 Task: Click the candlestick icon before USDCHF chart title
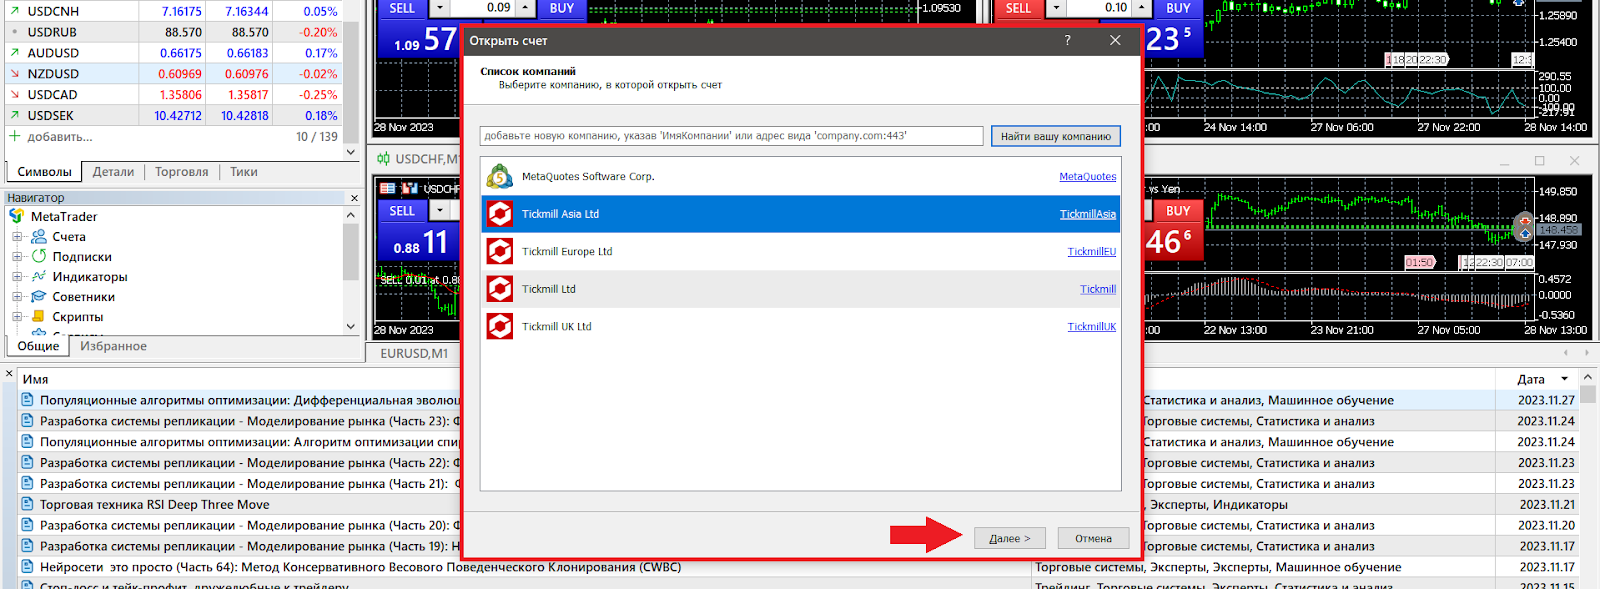tap(383, 158)
